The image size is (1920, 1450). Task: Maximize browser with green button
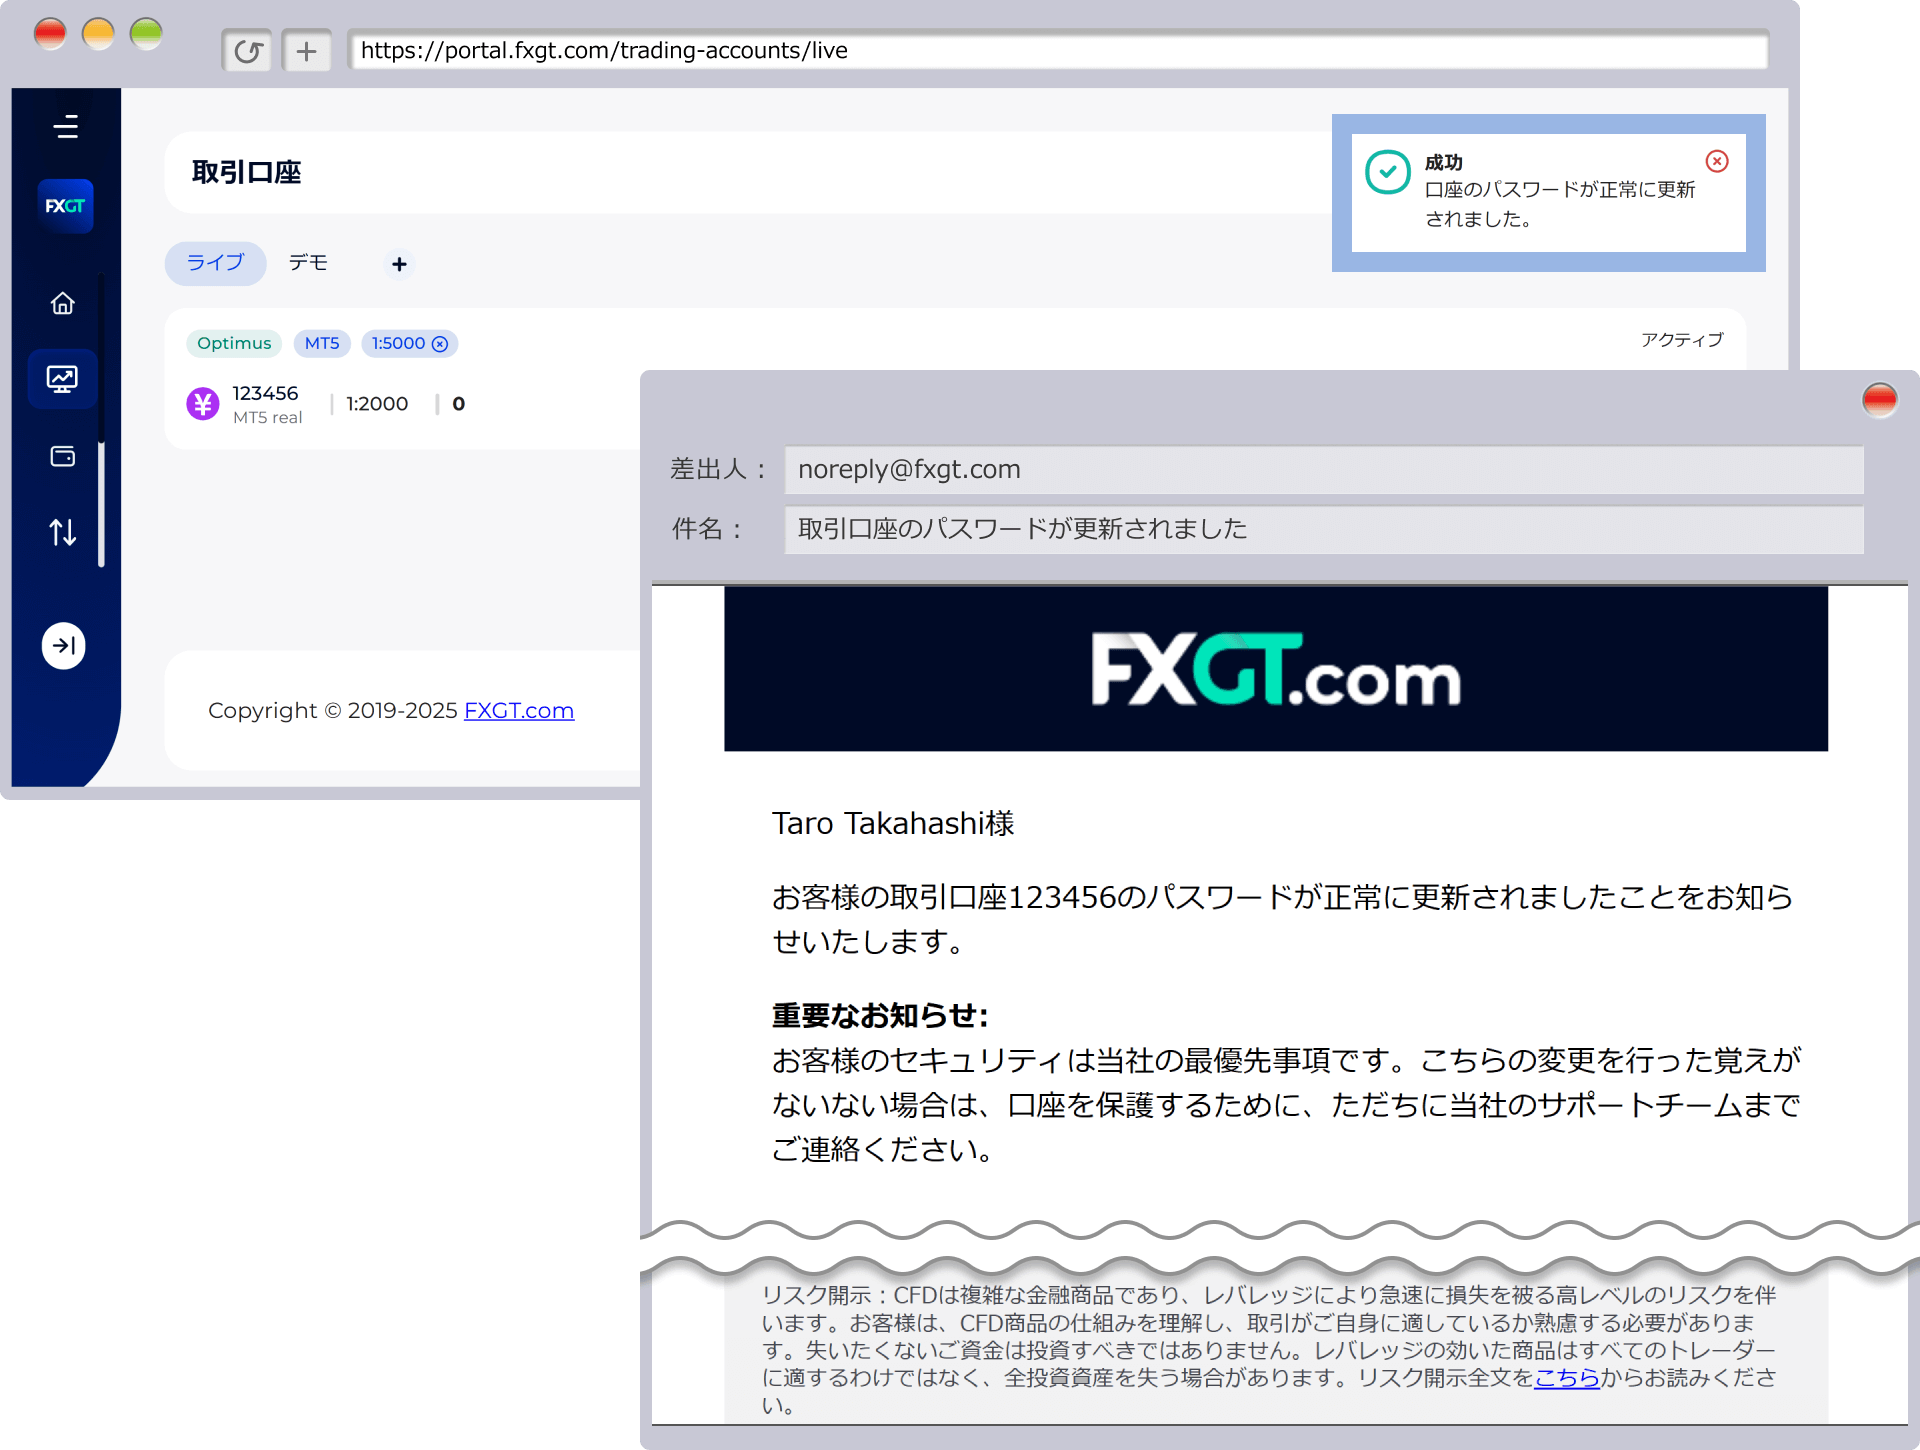tap(146, 34)
